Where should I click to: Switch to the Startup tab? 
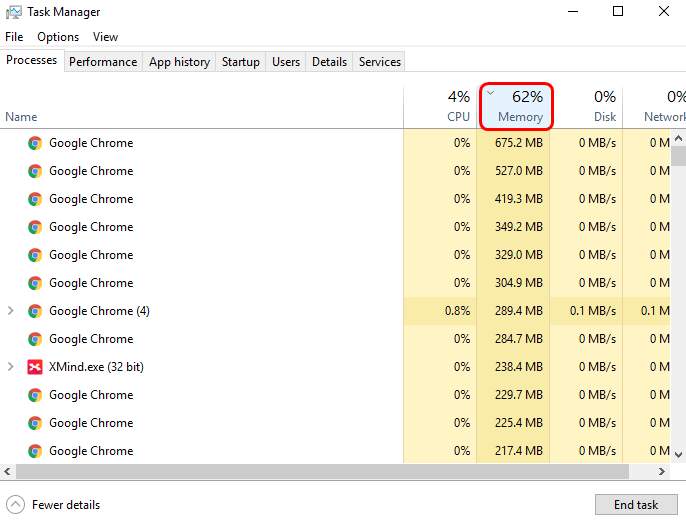tap(241, 62)
